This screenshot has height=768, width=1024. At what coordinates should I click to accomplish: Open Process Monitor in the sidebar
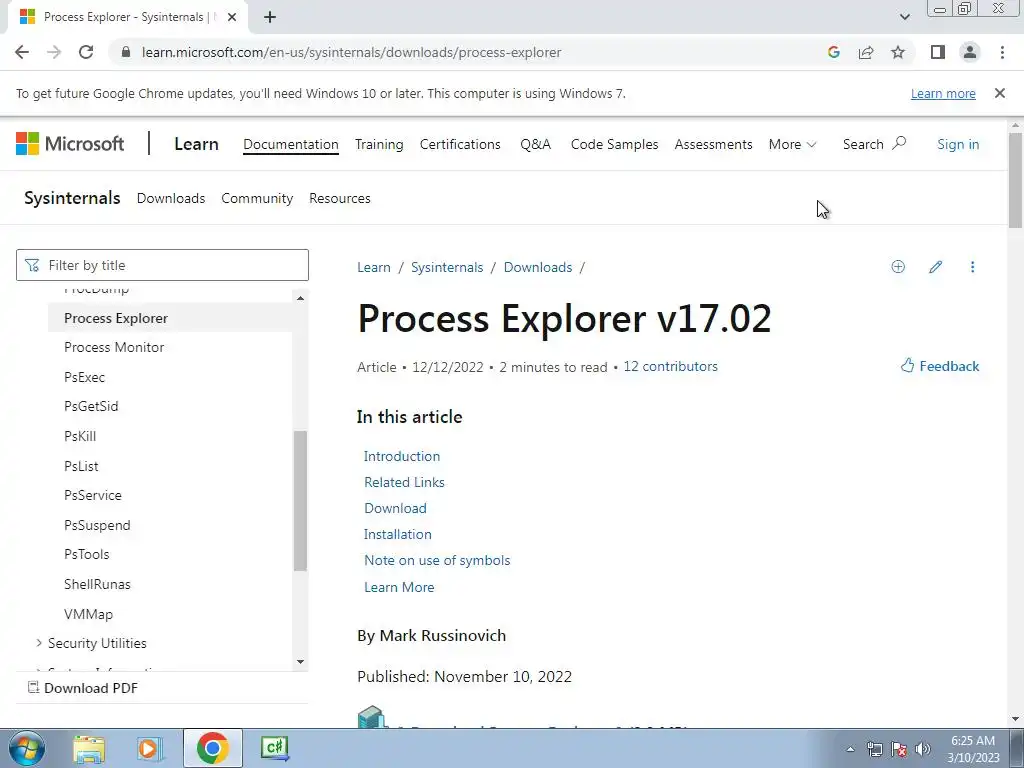pyautogui.click(x=114, y=347)
